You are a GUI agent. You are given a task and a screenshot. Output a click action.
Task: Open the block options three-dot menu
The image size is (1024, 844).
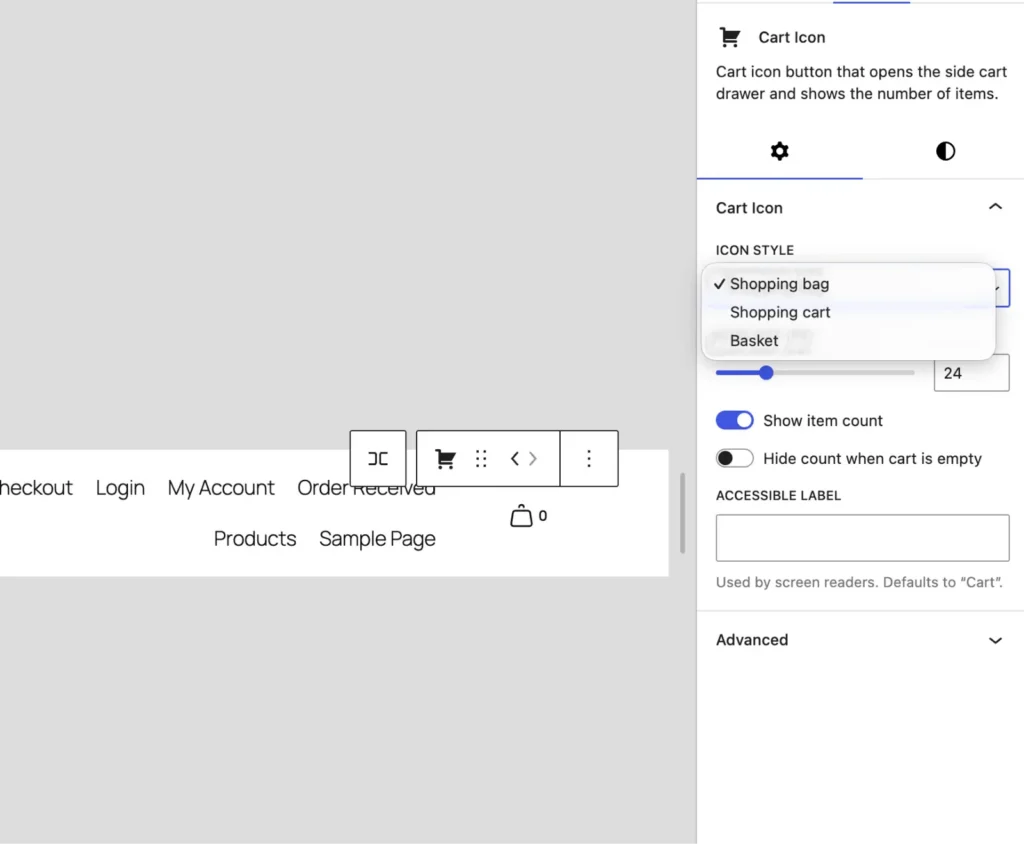tap(589, 459)
